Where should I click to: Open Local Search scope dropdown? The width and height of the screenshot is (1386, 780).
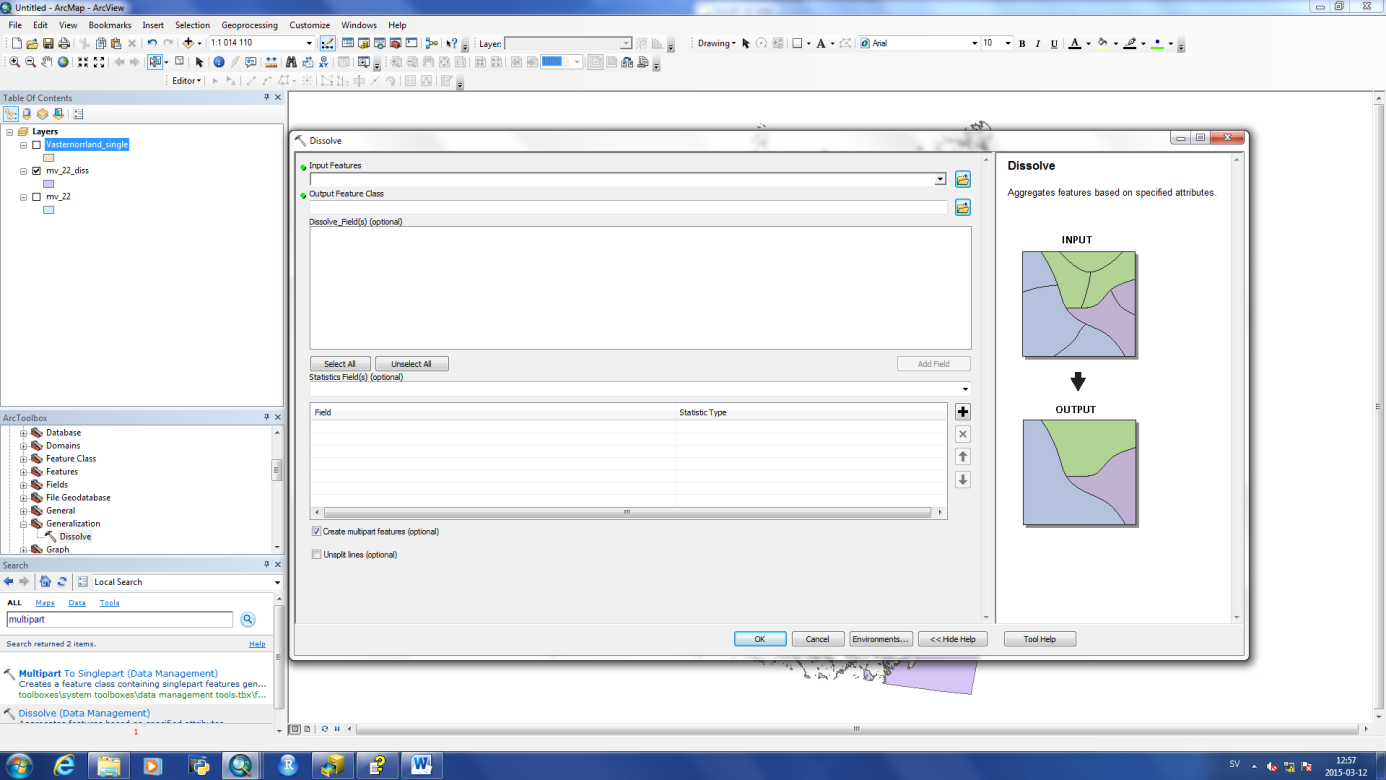coord(277,582)
